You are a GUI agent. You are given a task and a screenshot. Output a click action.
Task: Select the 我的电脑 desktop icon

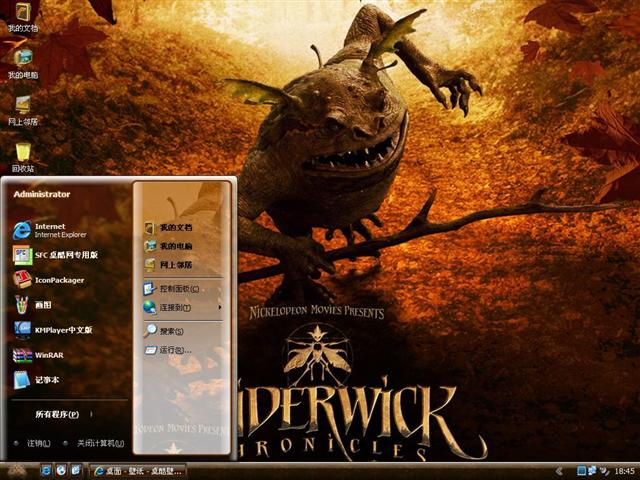(23, 64)
